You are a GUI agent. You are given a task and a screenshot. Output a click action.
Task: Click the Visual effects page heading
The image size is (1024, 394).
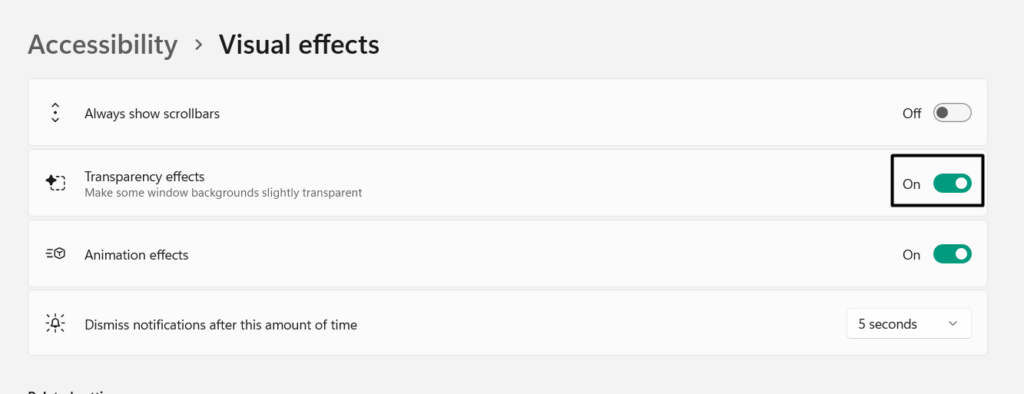click(299, 44)
